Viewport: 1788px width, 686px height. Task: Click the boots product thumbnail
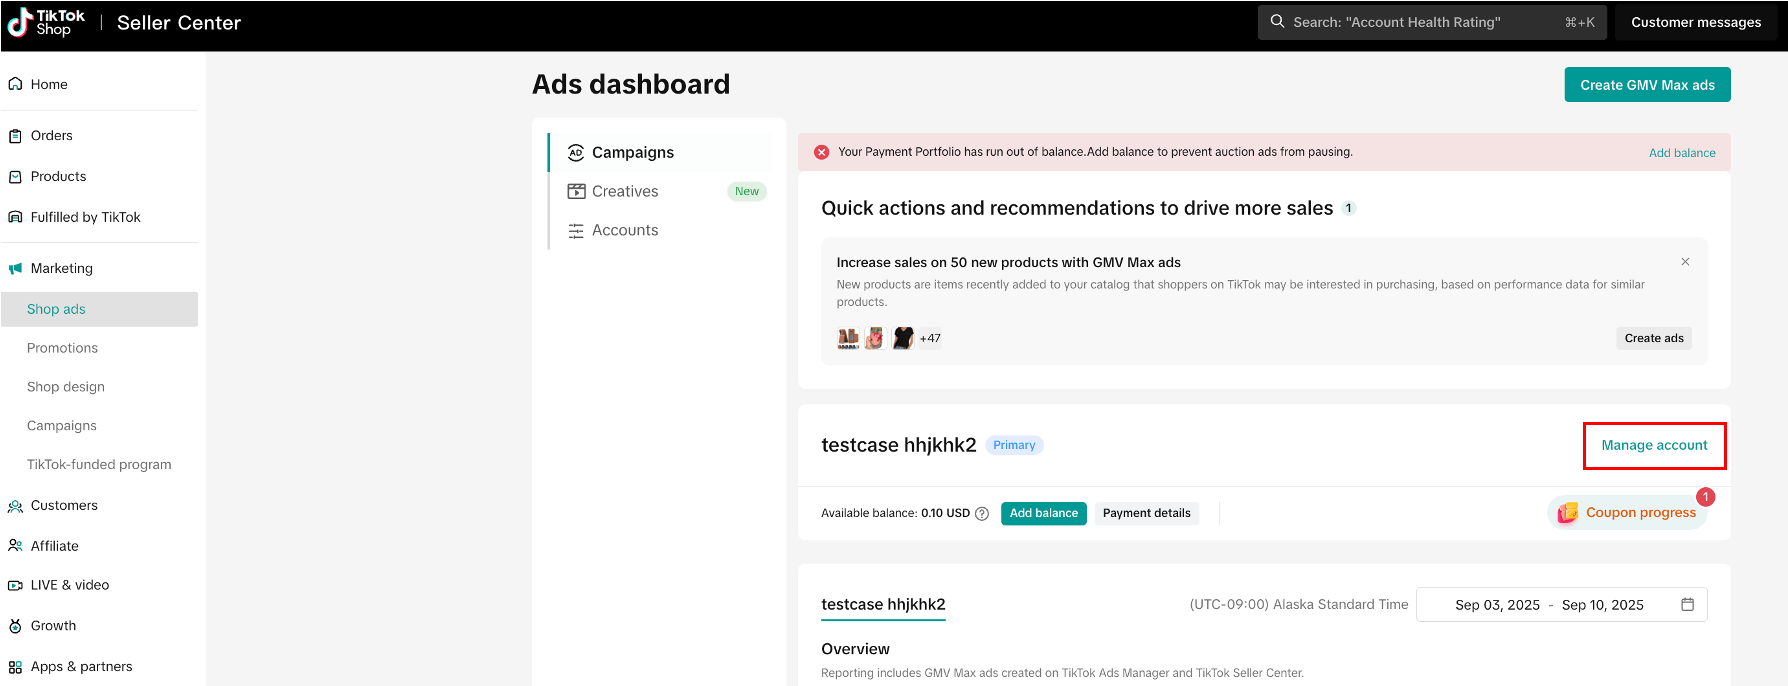point(848,338)
